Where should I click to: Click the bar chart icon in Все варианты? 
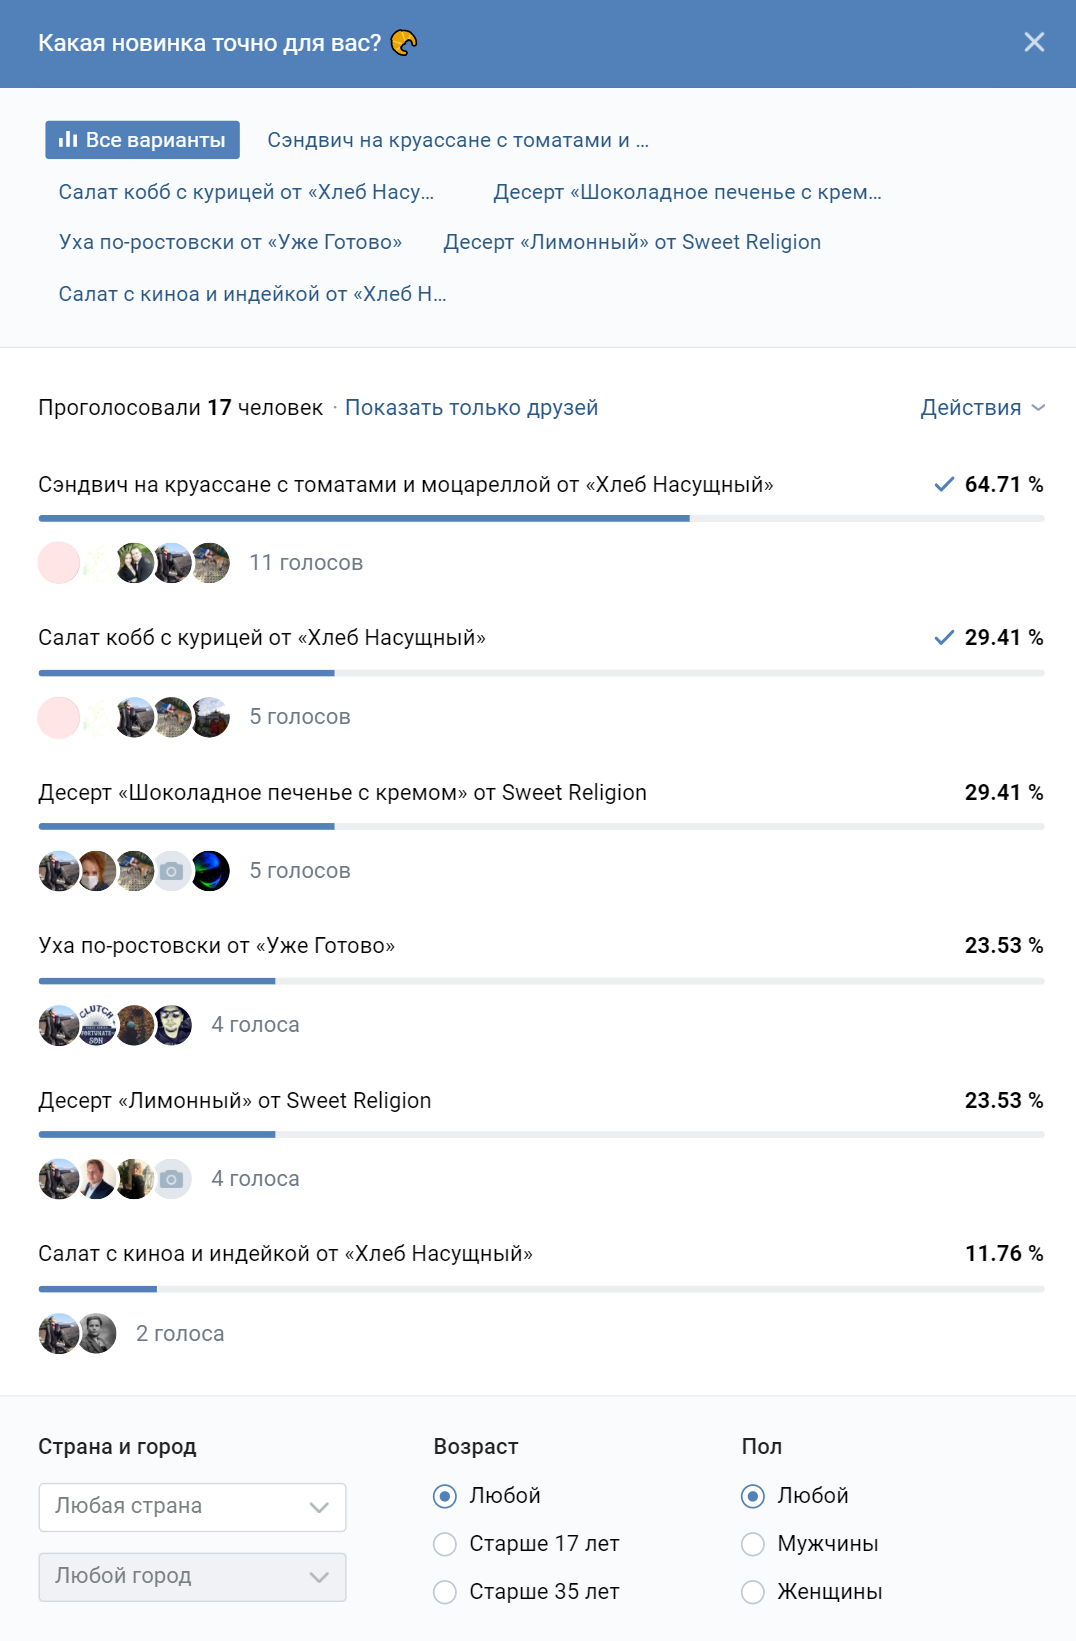click(x=68, y=140)
